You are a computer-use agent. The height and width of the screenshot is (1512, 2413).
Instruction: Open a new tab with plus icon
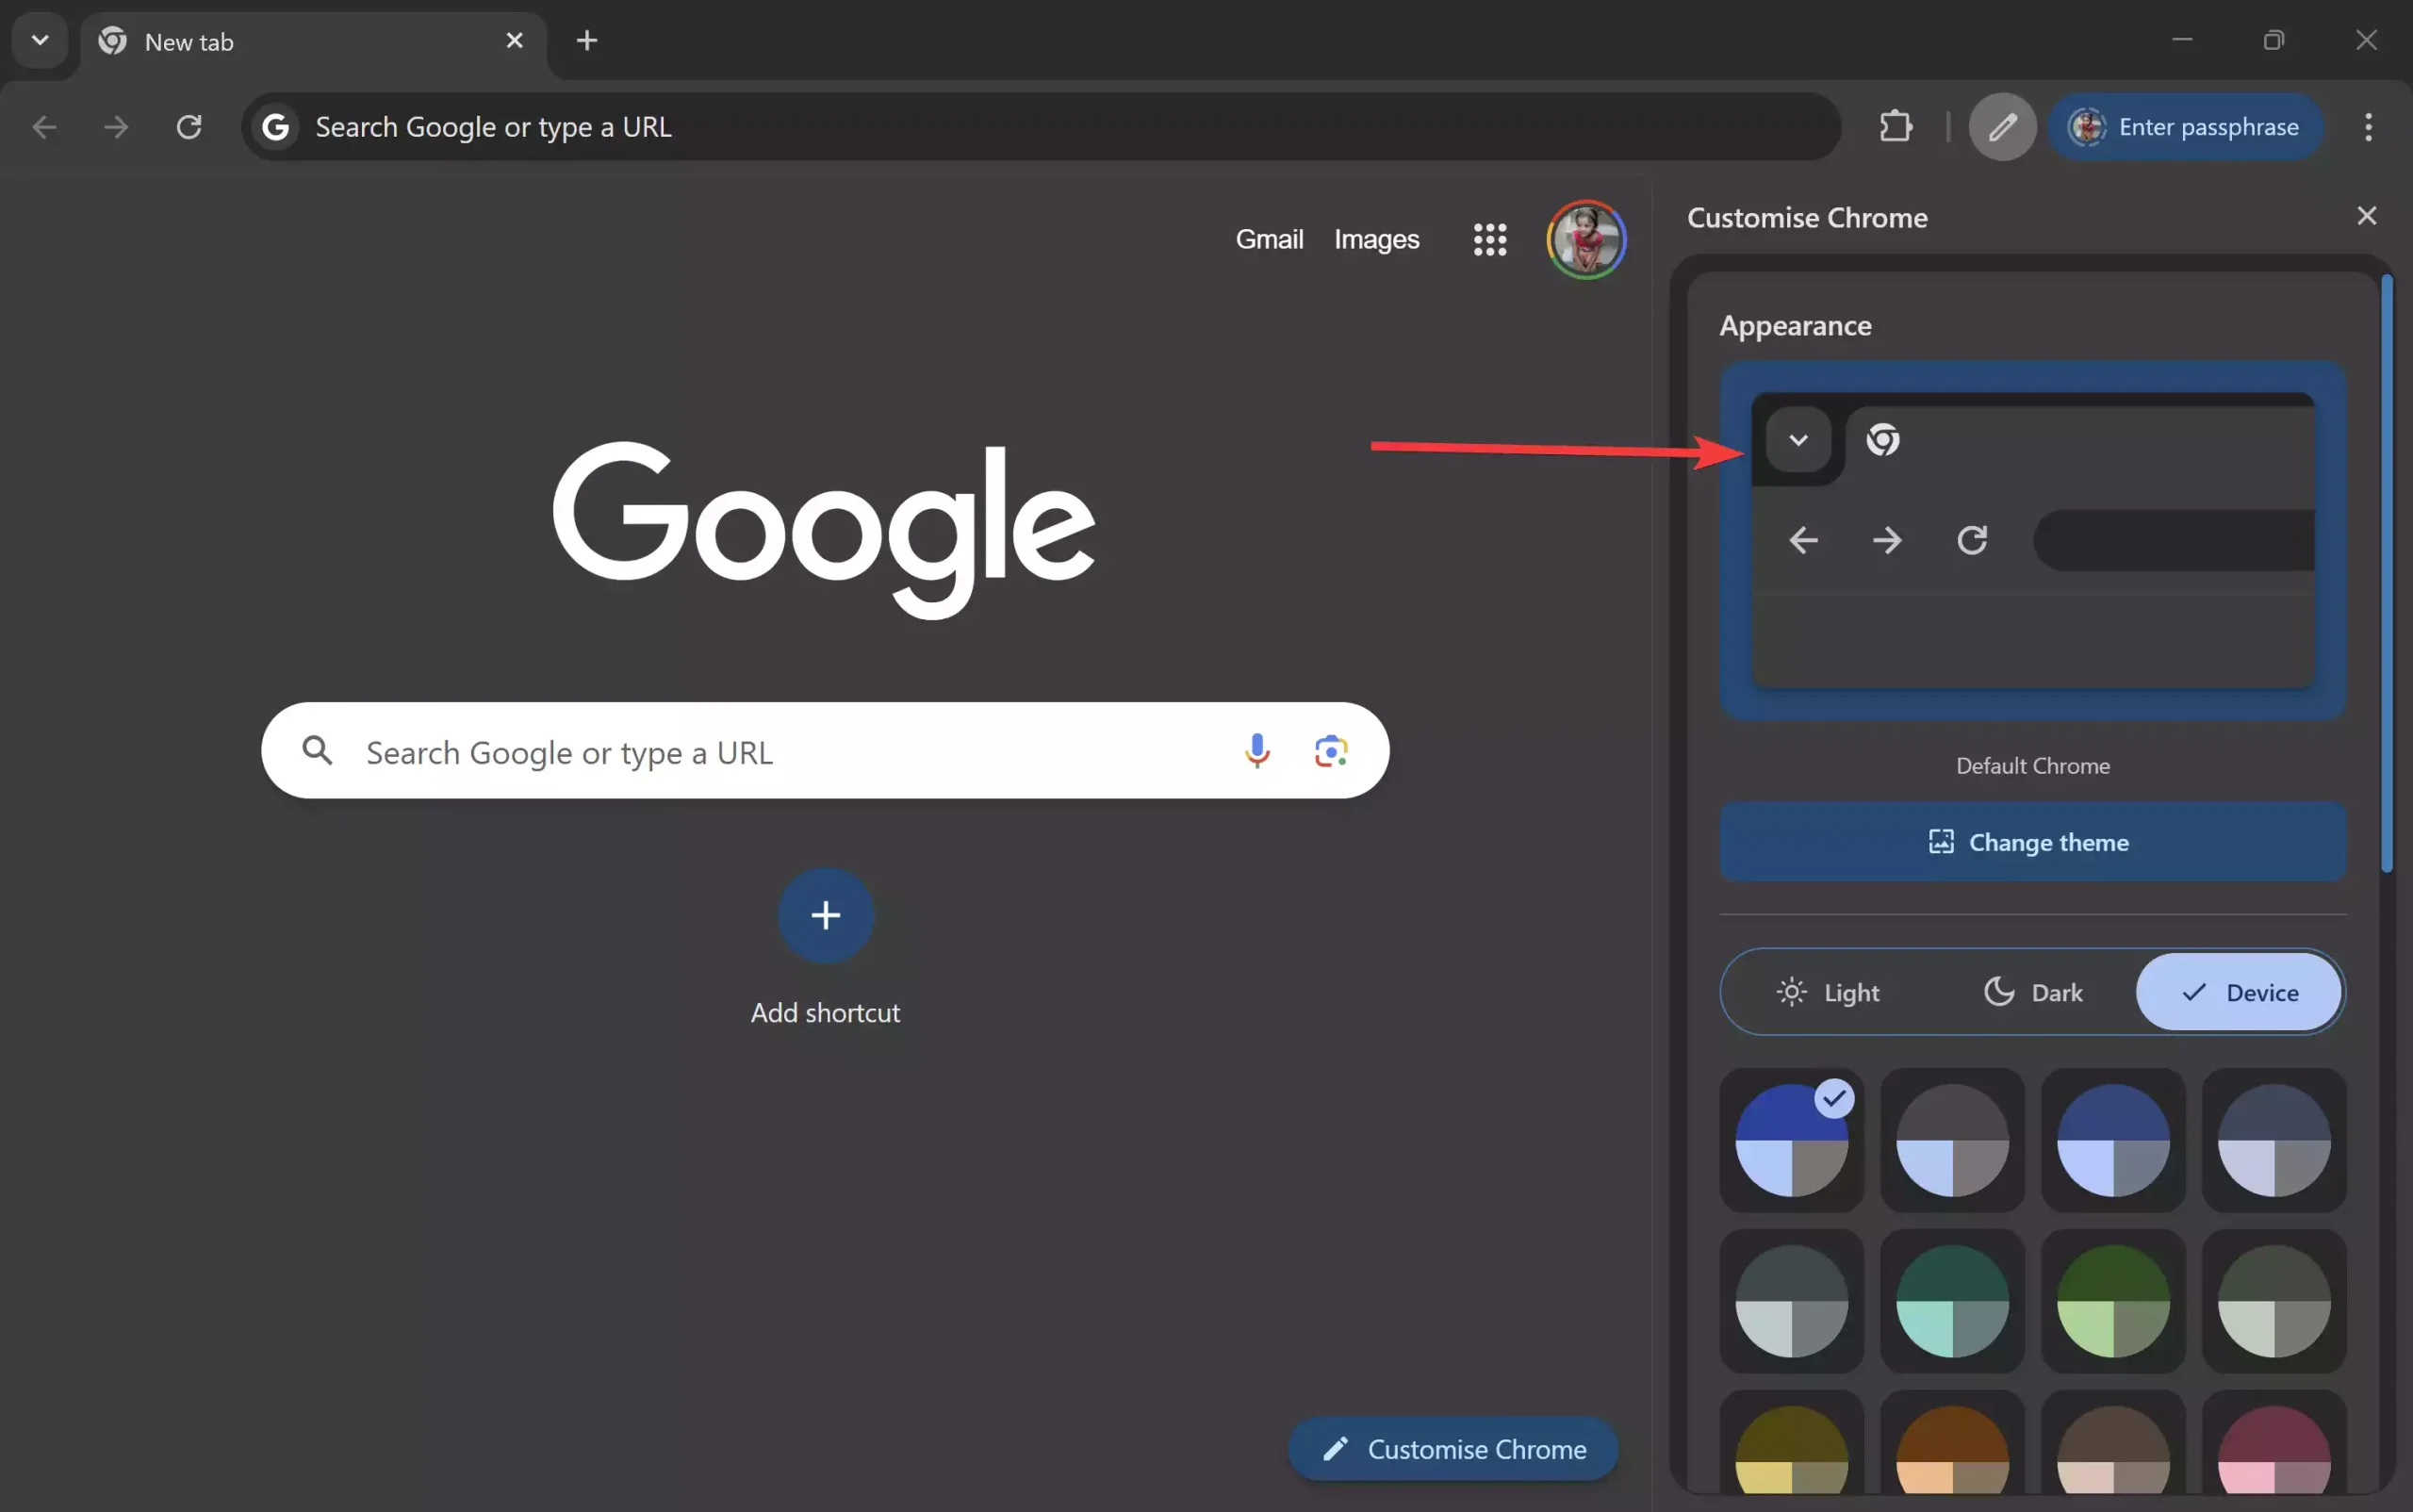click(x=587, y=41)
